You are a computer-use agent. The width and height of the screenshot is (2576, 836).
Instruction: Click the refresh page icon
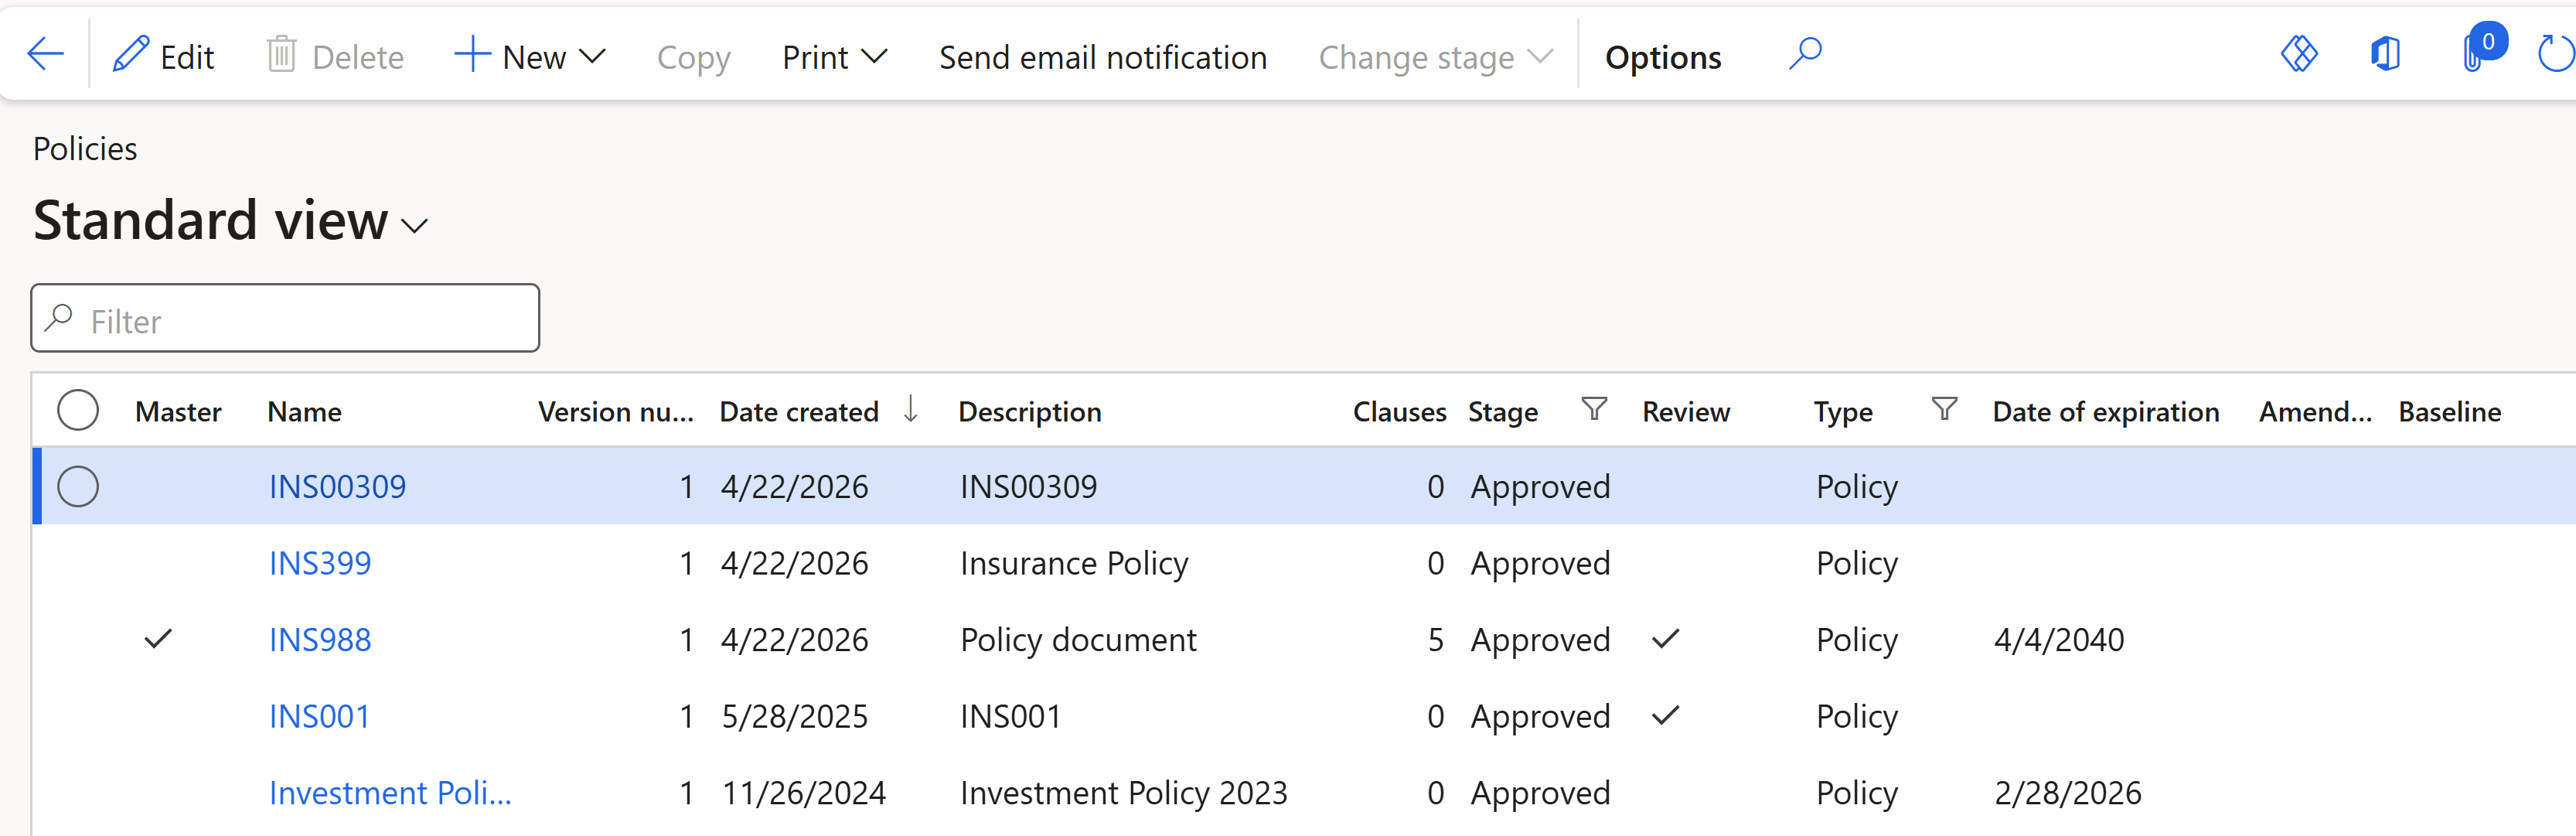2555,54
